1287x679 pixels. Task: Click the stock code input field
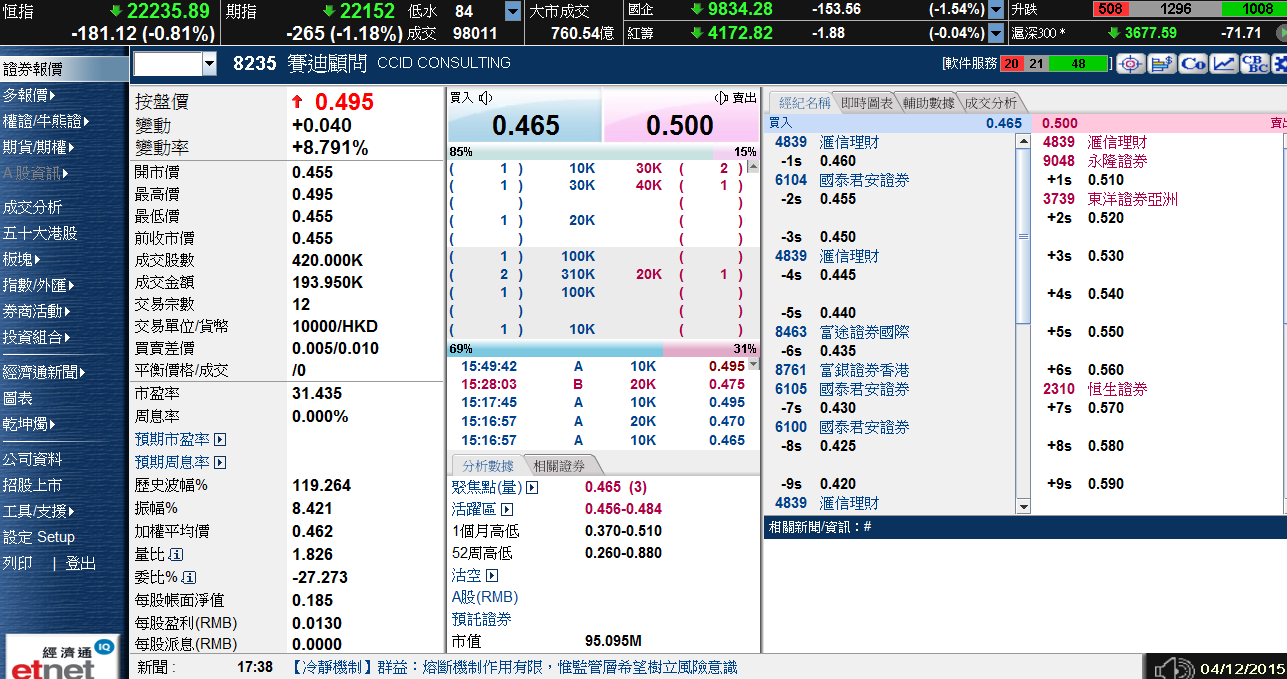[167, 65]
